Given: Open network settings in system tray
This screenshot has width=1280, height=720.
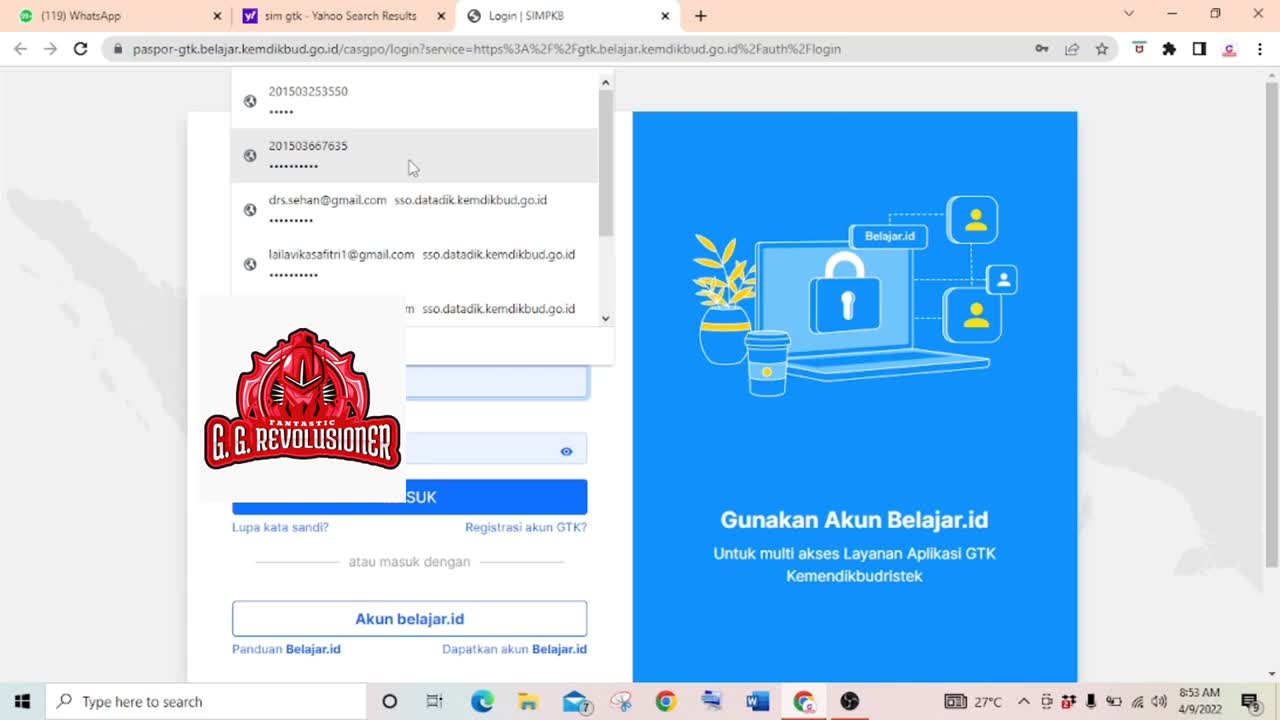Looking at the screenshot, I should click(x=1137, y=701).
